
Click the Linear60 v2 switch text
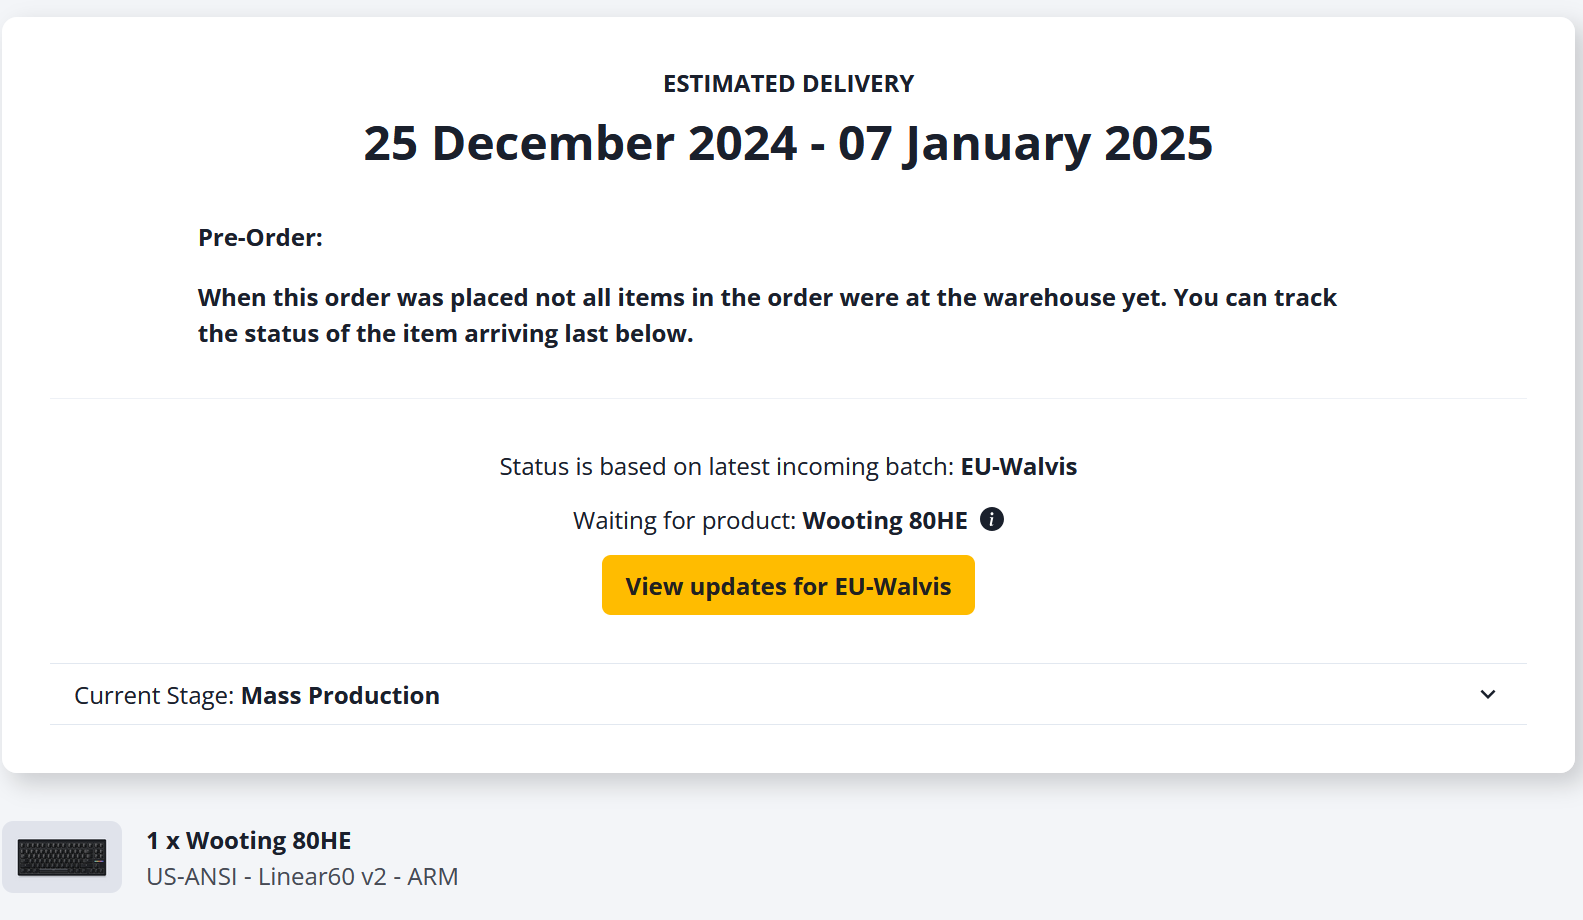(322, 876)
